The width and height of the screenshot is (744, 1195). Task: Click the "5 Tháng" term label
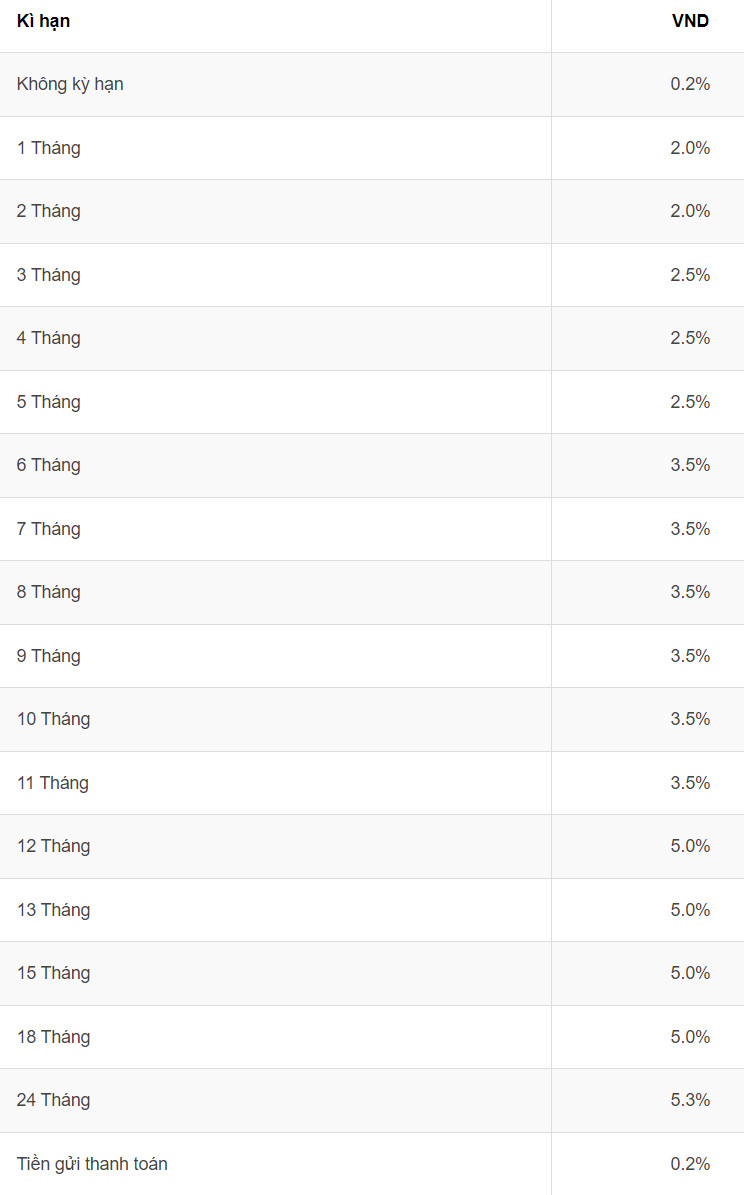point(48,402)
